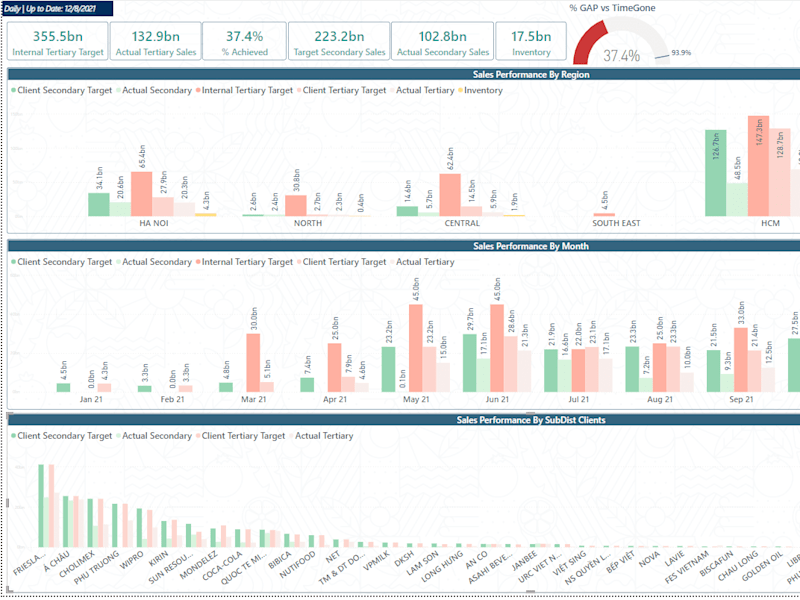The image size is (800, 600).
Task: Select the PHU TRUONG client axis label
Action: (x=97, y=567)
